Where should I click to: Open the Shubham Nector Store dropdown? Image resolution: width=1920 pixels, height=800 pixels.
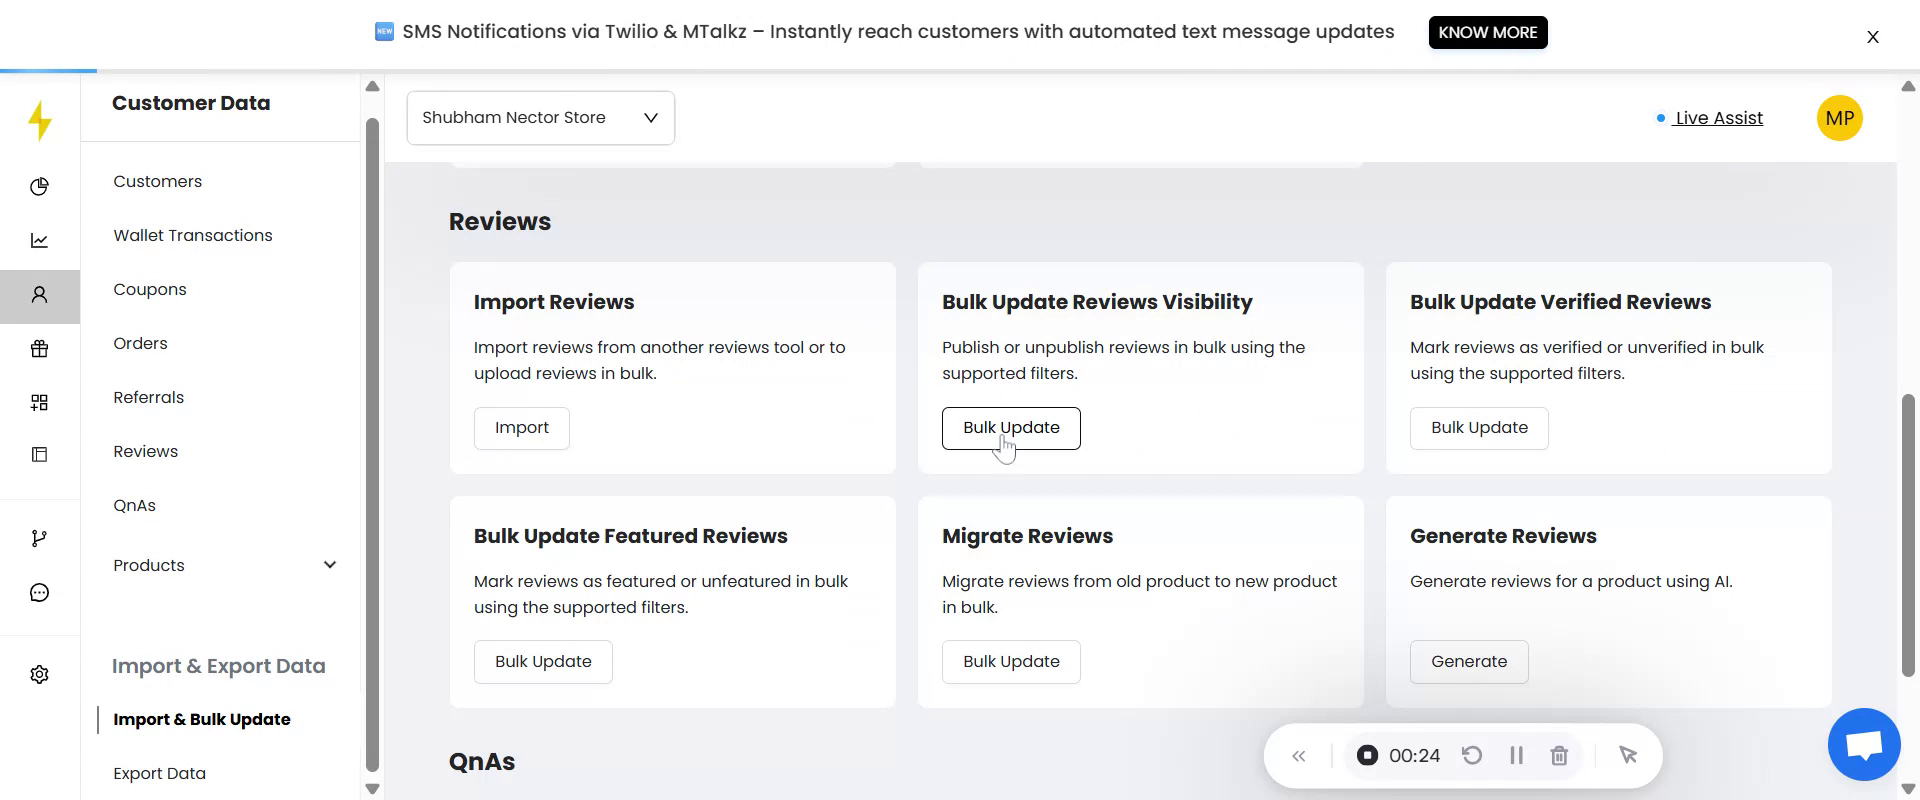click(x=540, y=118)
